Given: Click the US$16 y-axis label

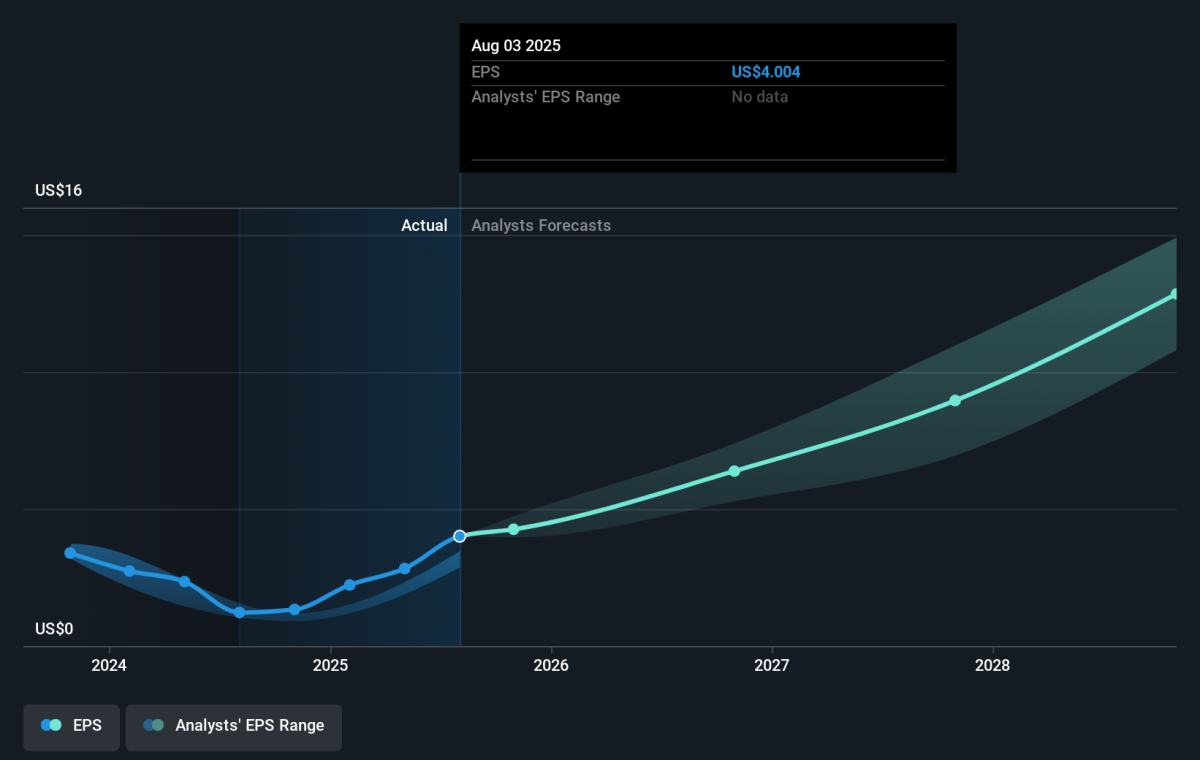Looking at the screenshot, I should click(58, 190).
